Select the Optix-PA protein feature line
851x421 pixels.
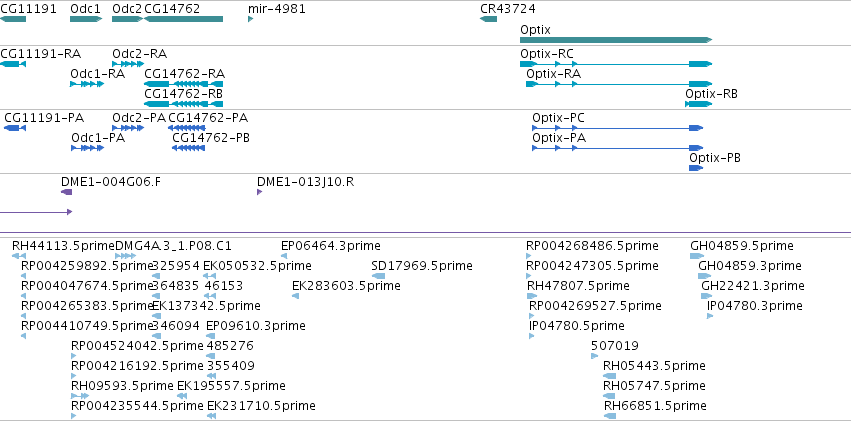pos(618,148)
